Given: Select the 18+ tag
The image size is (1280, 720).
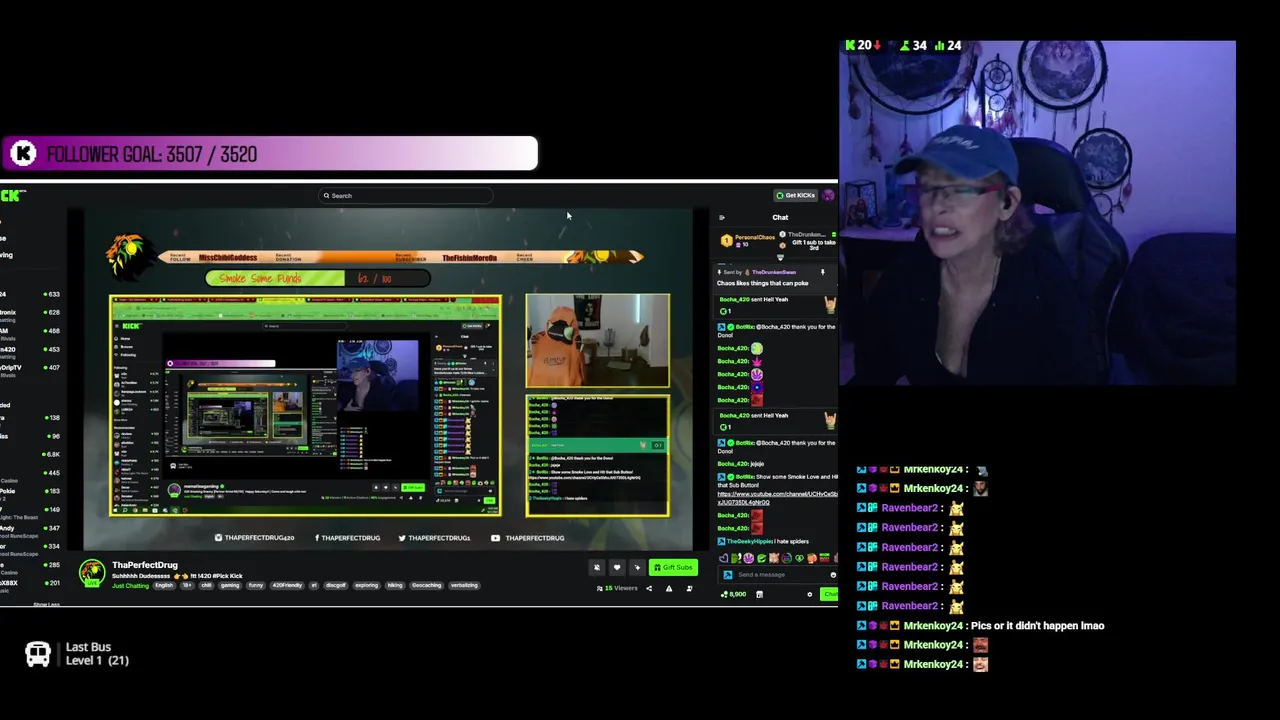Looking at the screenshot, I should (187, 585).
